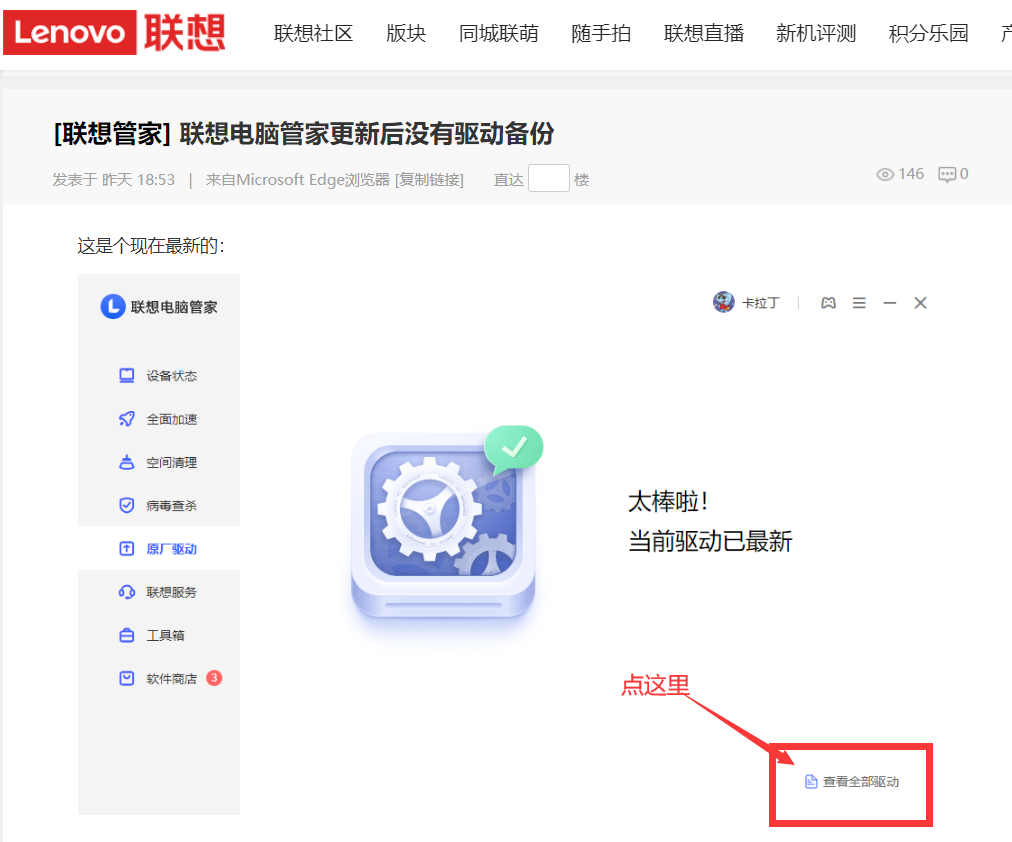Go to 同城联萌 section

tap(498, 33)
